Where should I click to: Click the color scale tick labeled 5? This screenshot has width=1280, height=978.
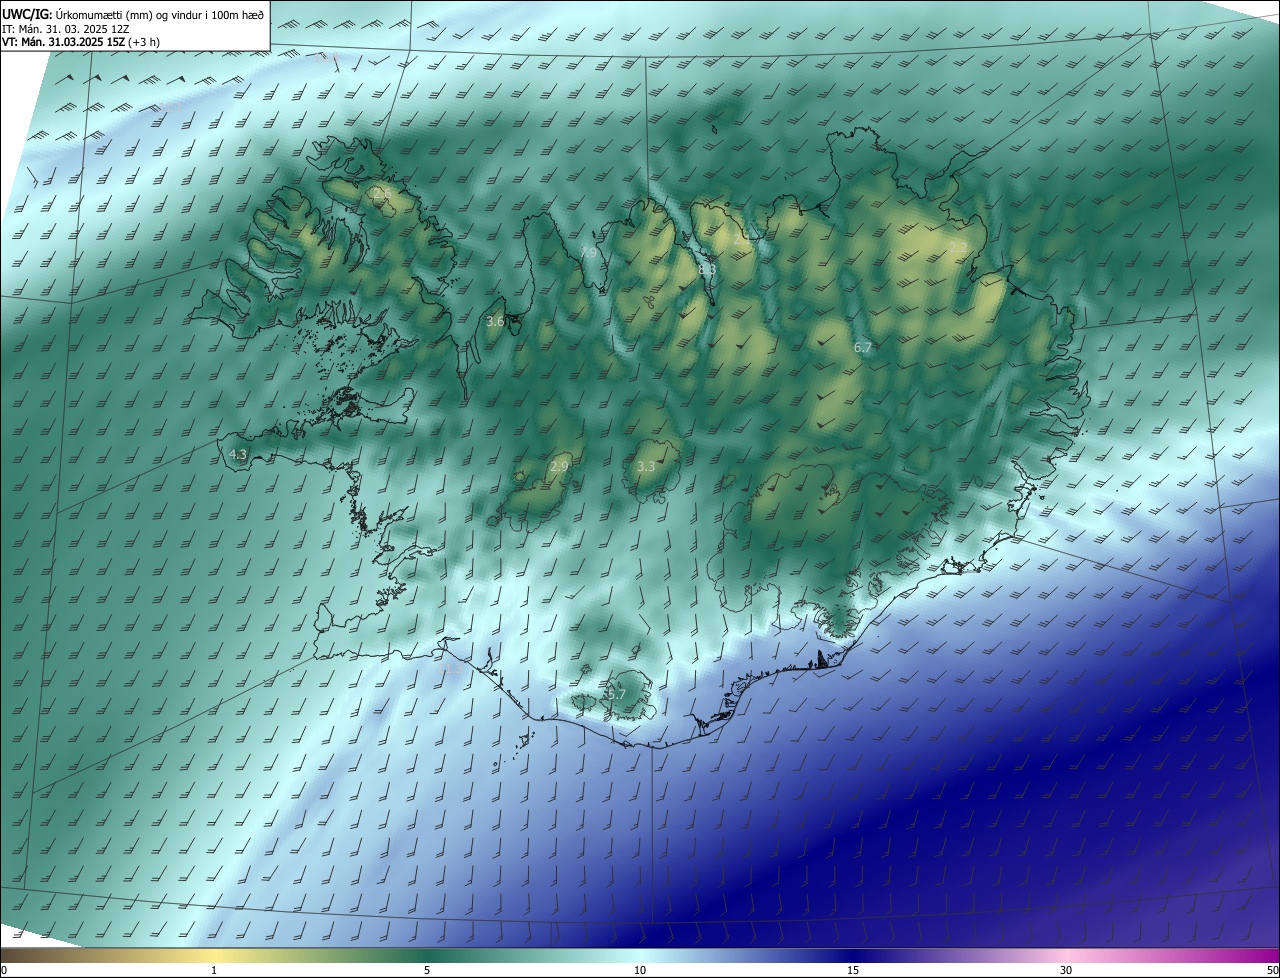click(427, 970)
